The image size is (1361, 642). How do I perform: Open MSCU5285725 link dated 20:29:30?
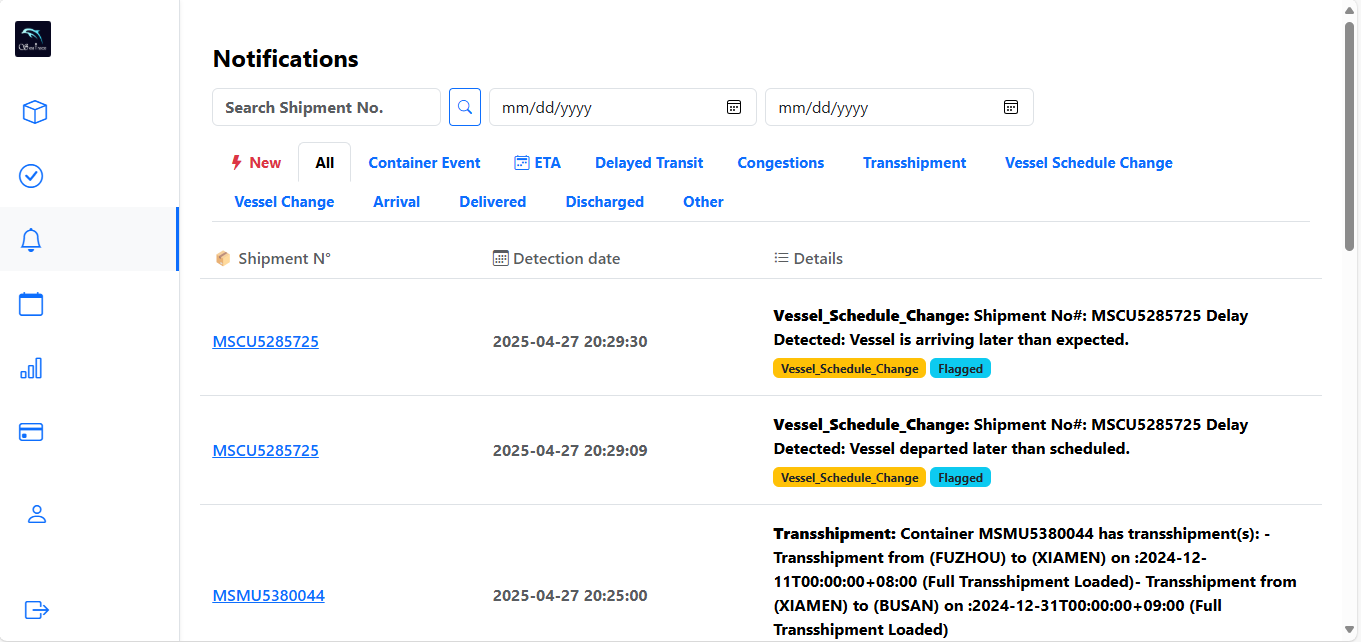pyautogui.click(x=266, y=341)
